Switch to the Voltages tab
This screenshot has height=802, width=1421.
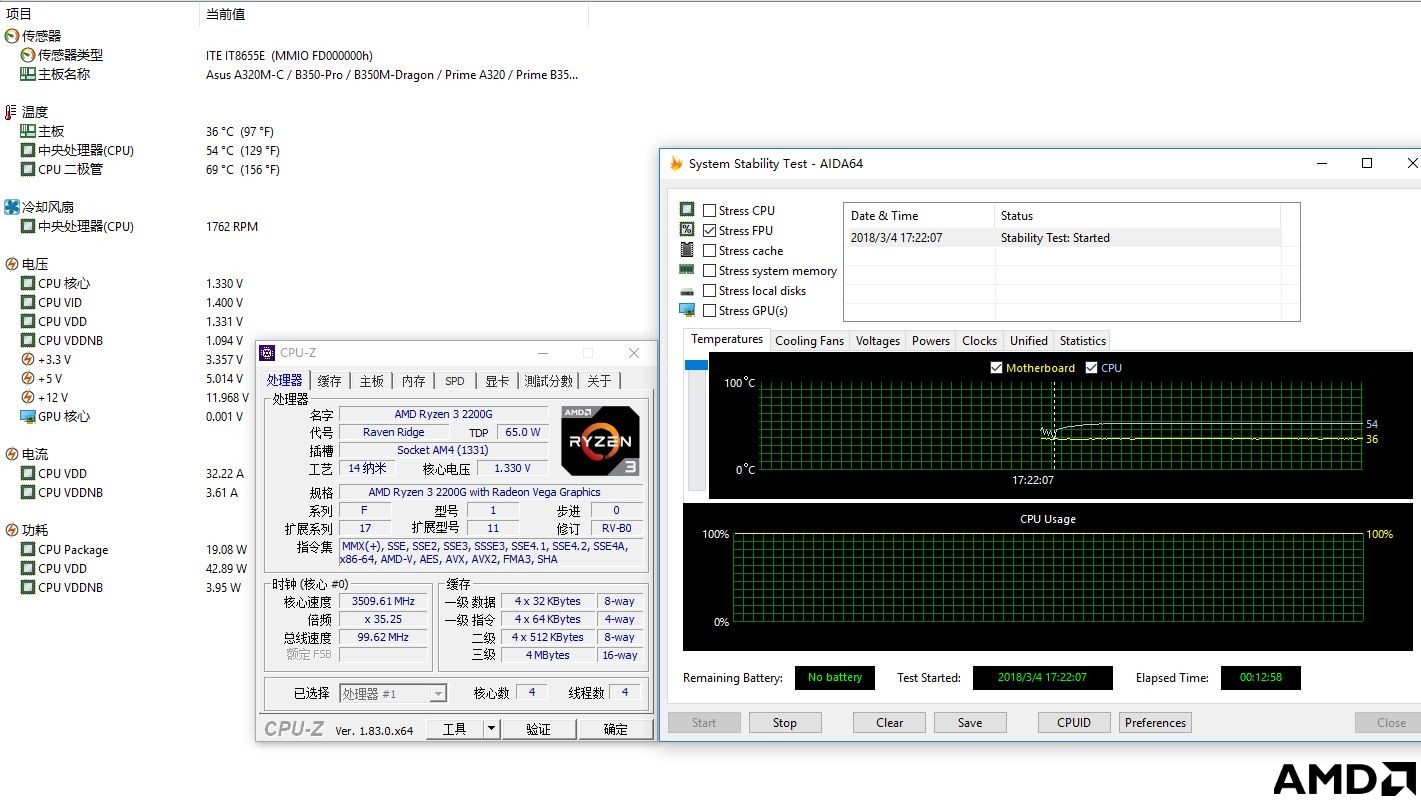coord(878,341)
